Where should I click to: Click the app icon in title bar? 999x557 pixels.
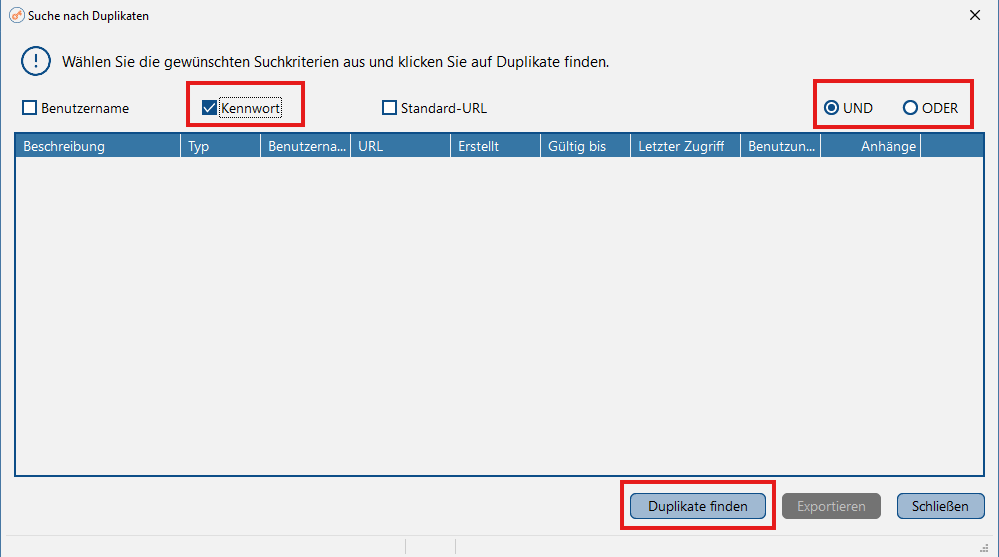coord(17,15)
